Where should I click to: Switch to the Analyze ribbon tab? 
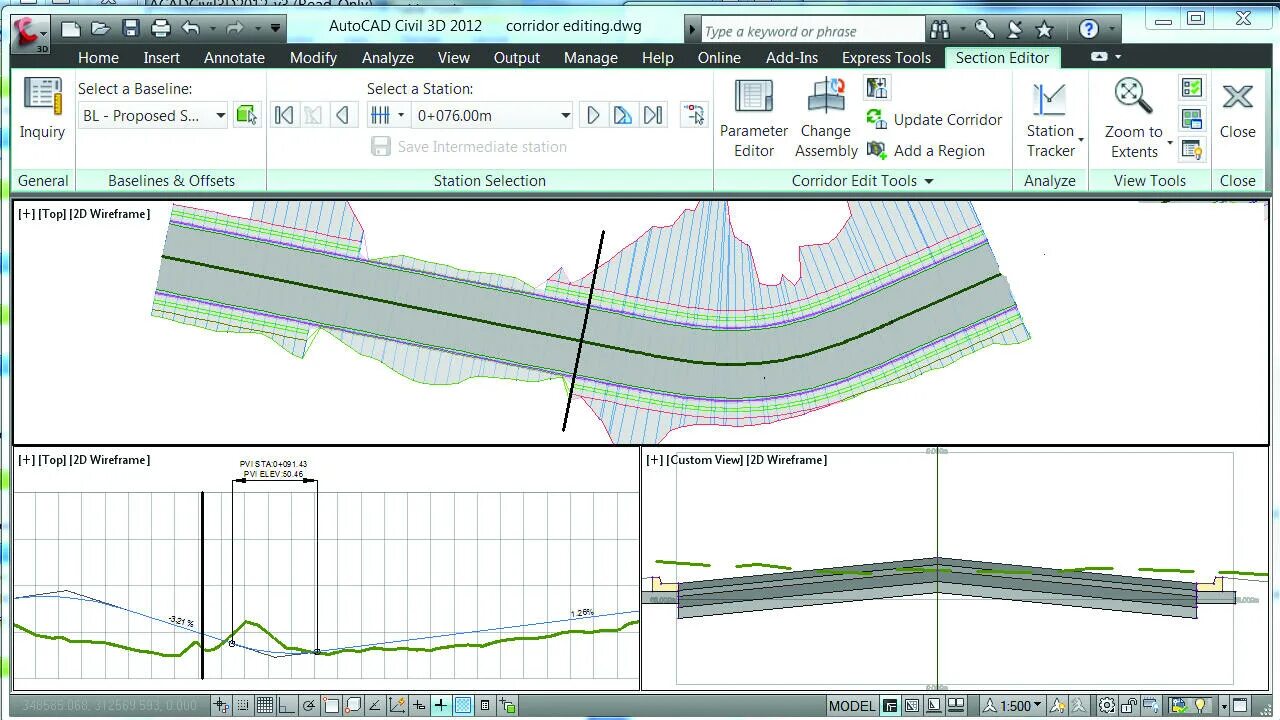388,58
